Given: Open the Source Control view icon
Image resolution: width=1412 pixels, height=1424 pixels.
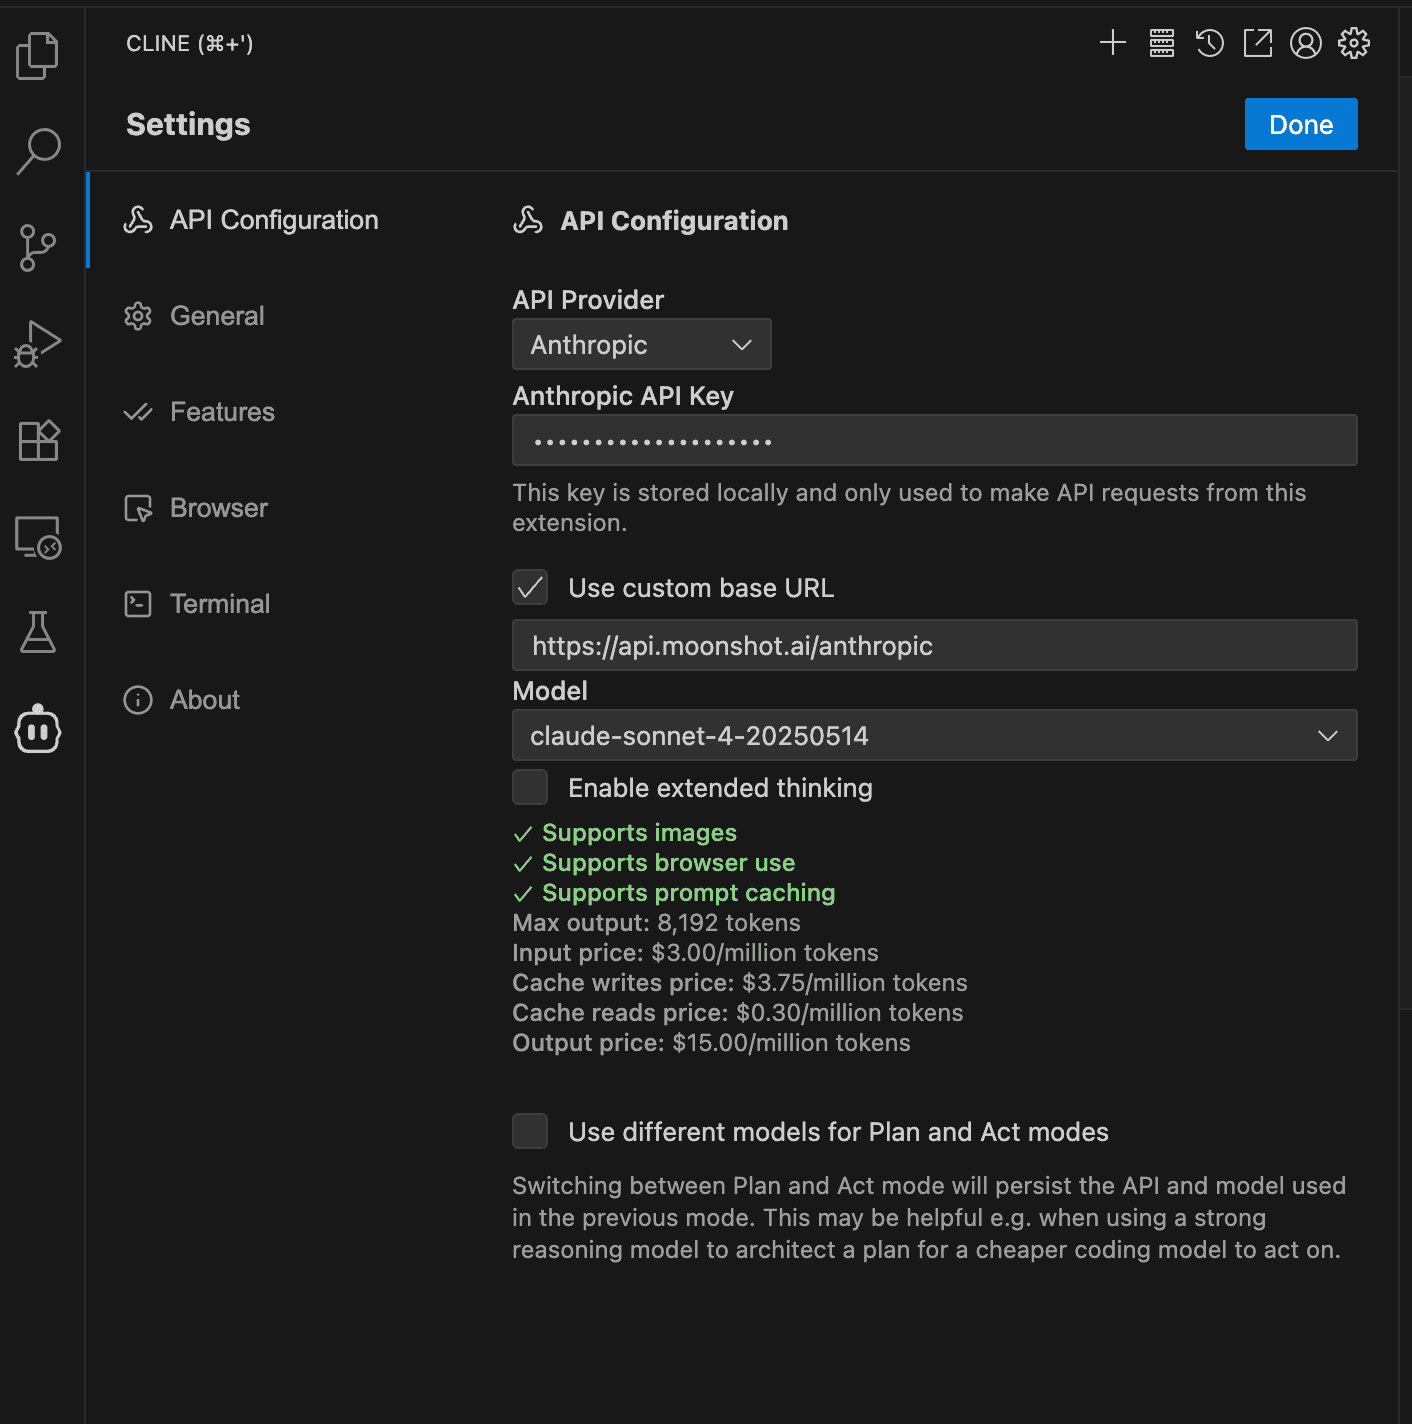Looking at the screenshot, I should tap(38, 248).
